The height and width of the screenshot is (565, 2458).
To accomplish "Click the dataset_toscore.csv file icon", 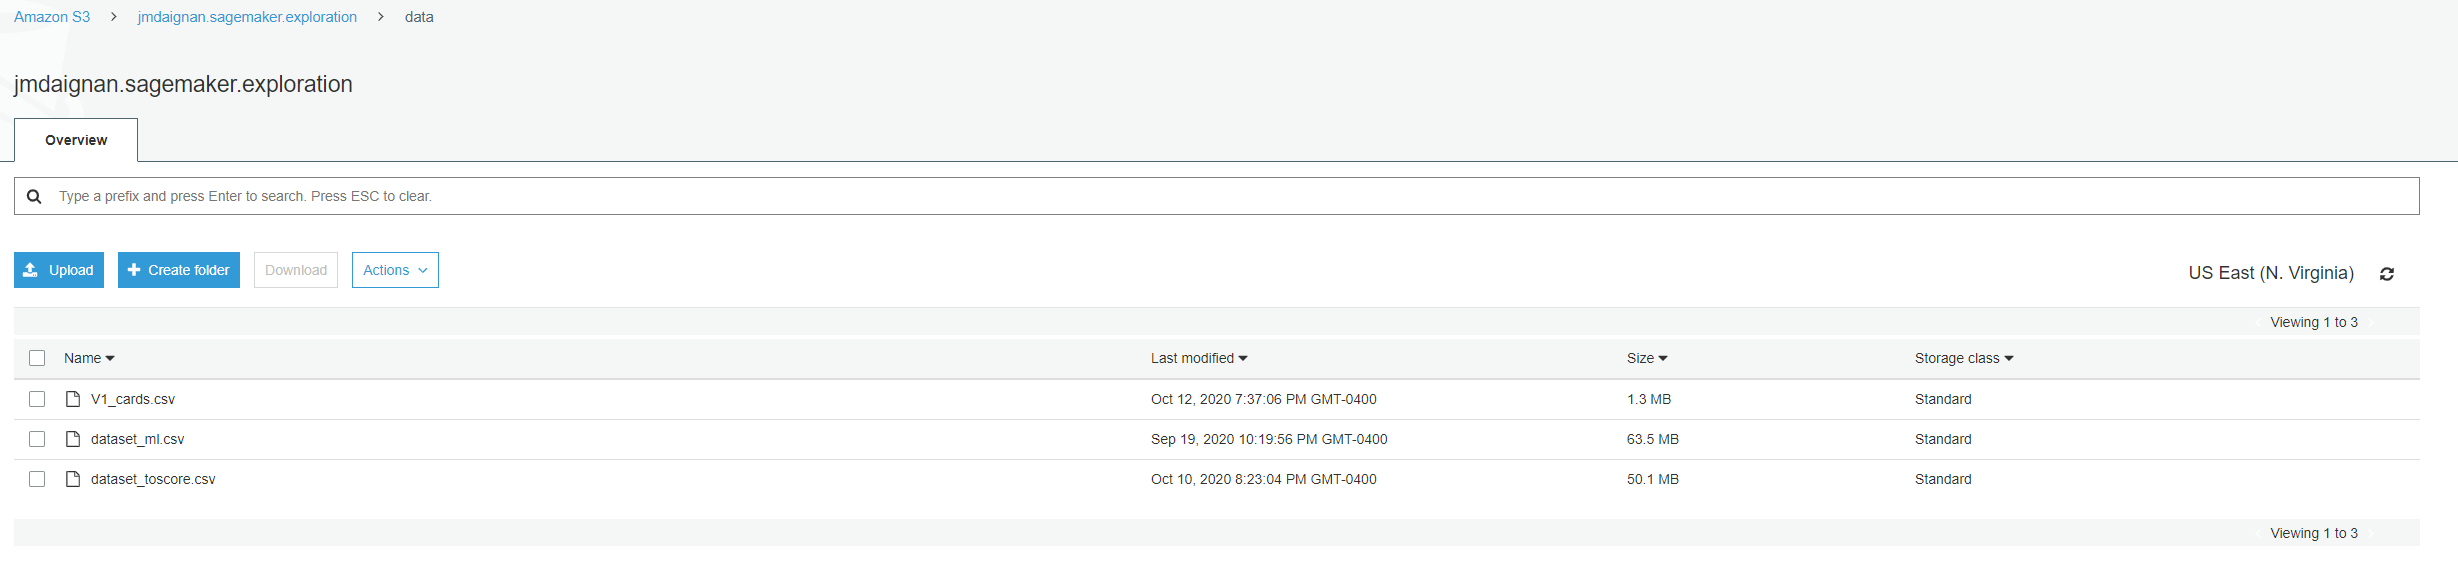I will click(x=73, y=479).
